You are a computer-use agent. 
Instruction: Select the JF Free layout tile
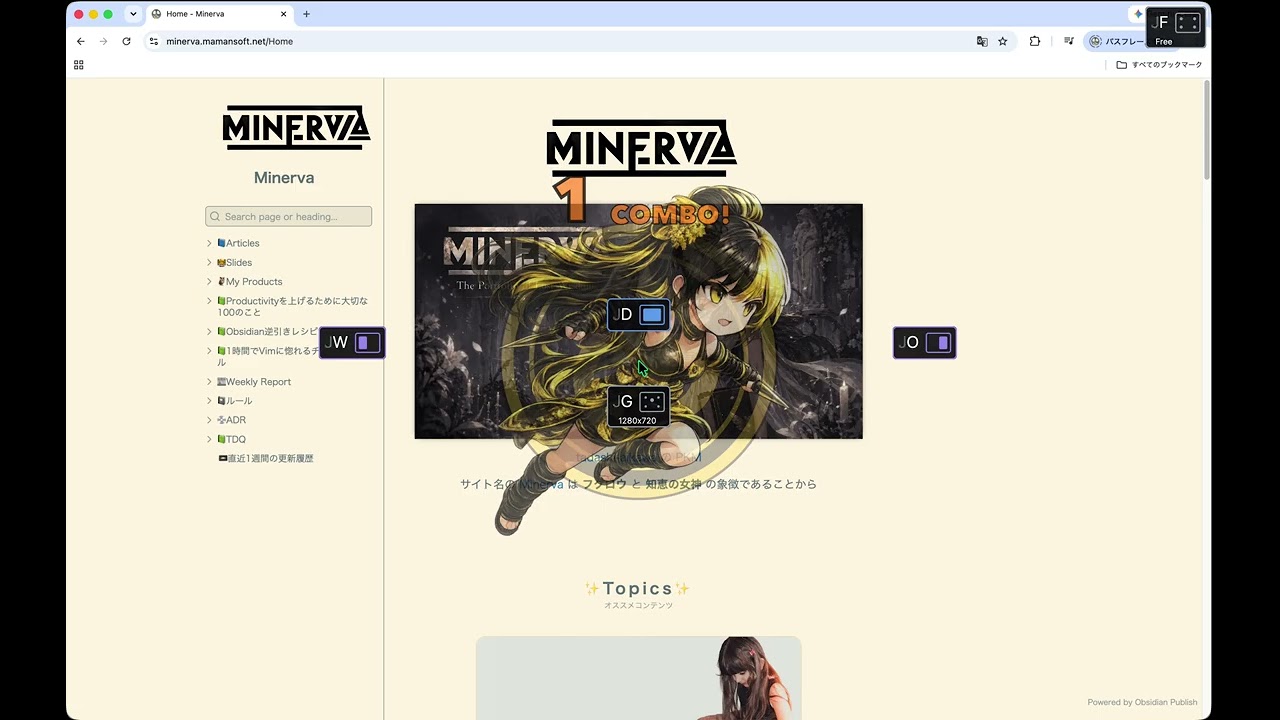[1175, 28]
